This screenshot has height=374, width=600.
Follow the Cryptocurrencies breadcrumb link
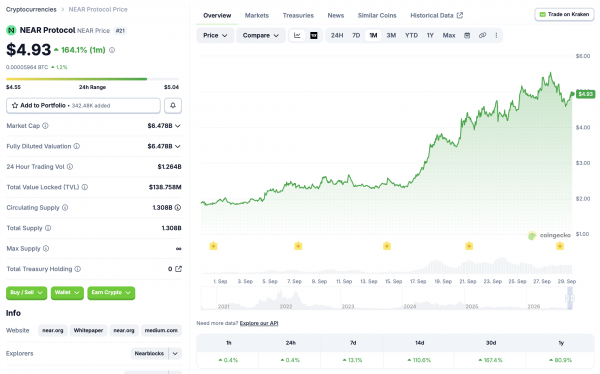(x=31, y=9)
